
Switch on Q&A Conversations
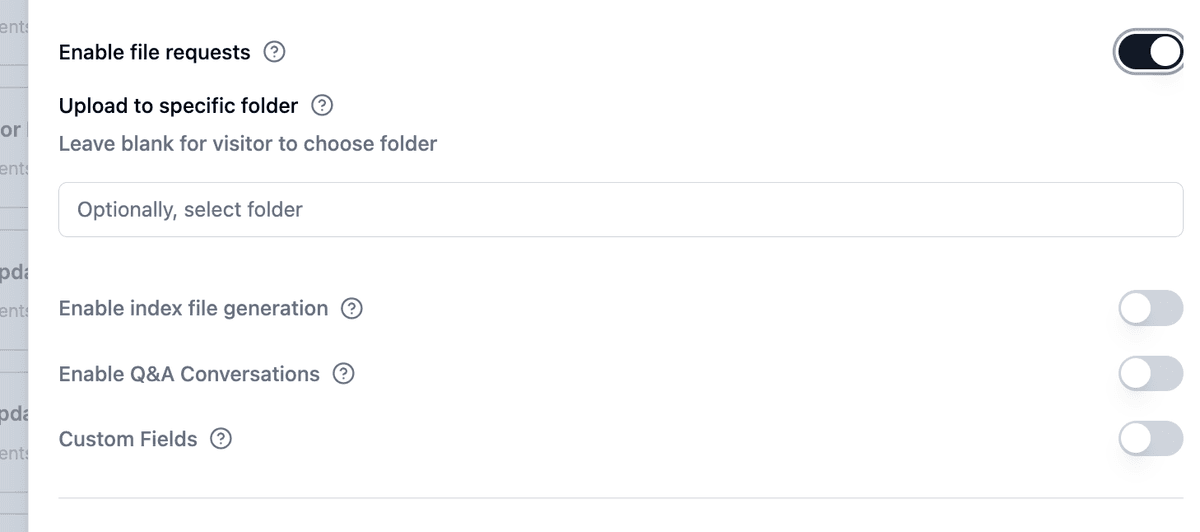1150,374
